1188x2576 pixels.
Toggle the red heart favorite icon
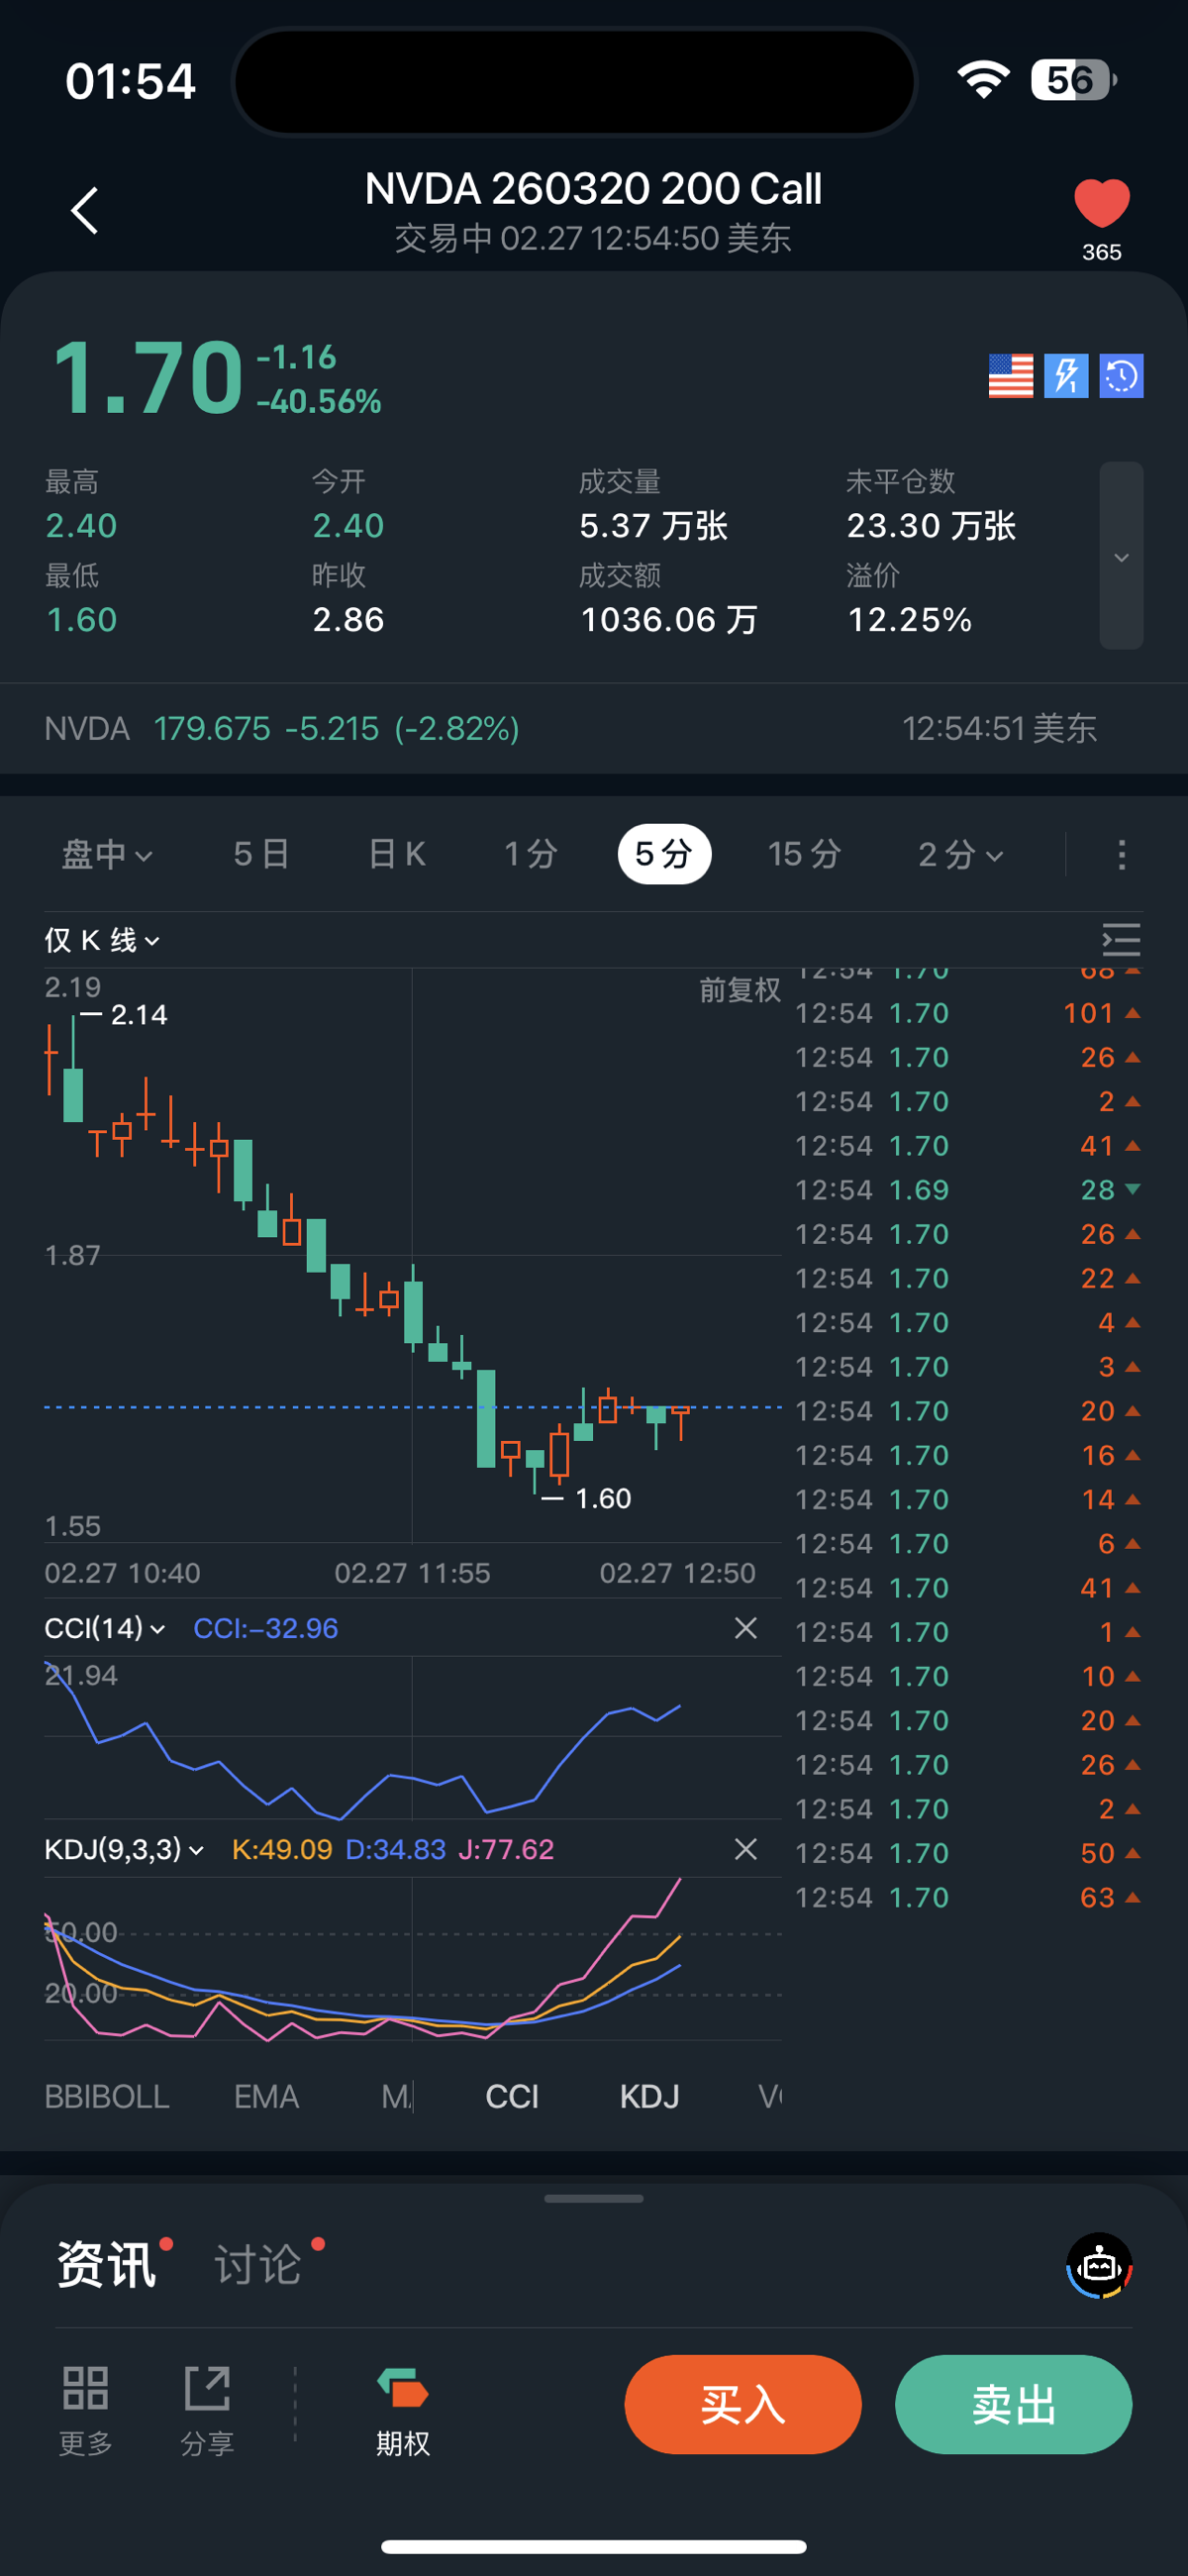click(1101, 204)
